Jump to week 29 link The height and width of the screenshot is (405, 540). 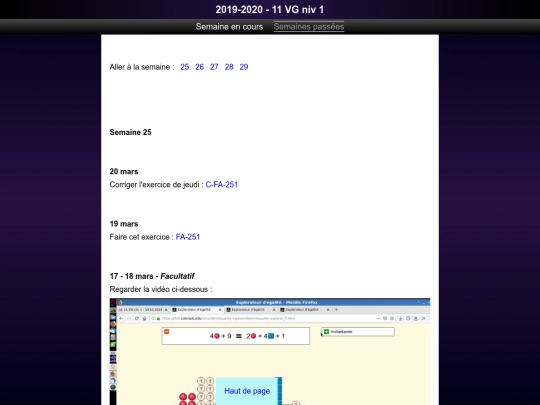click(x=244, y=67)
